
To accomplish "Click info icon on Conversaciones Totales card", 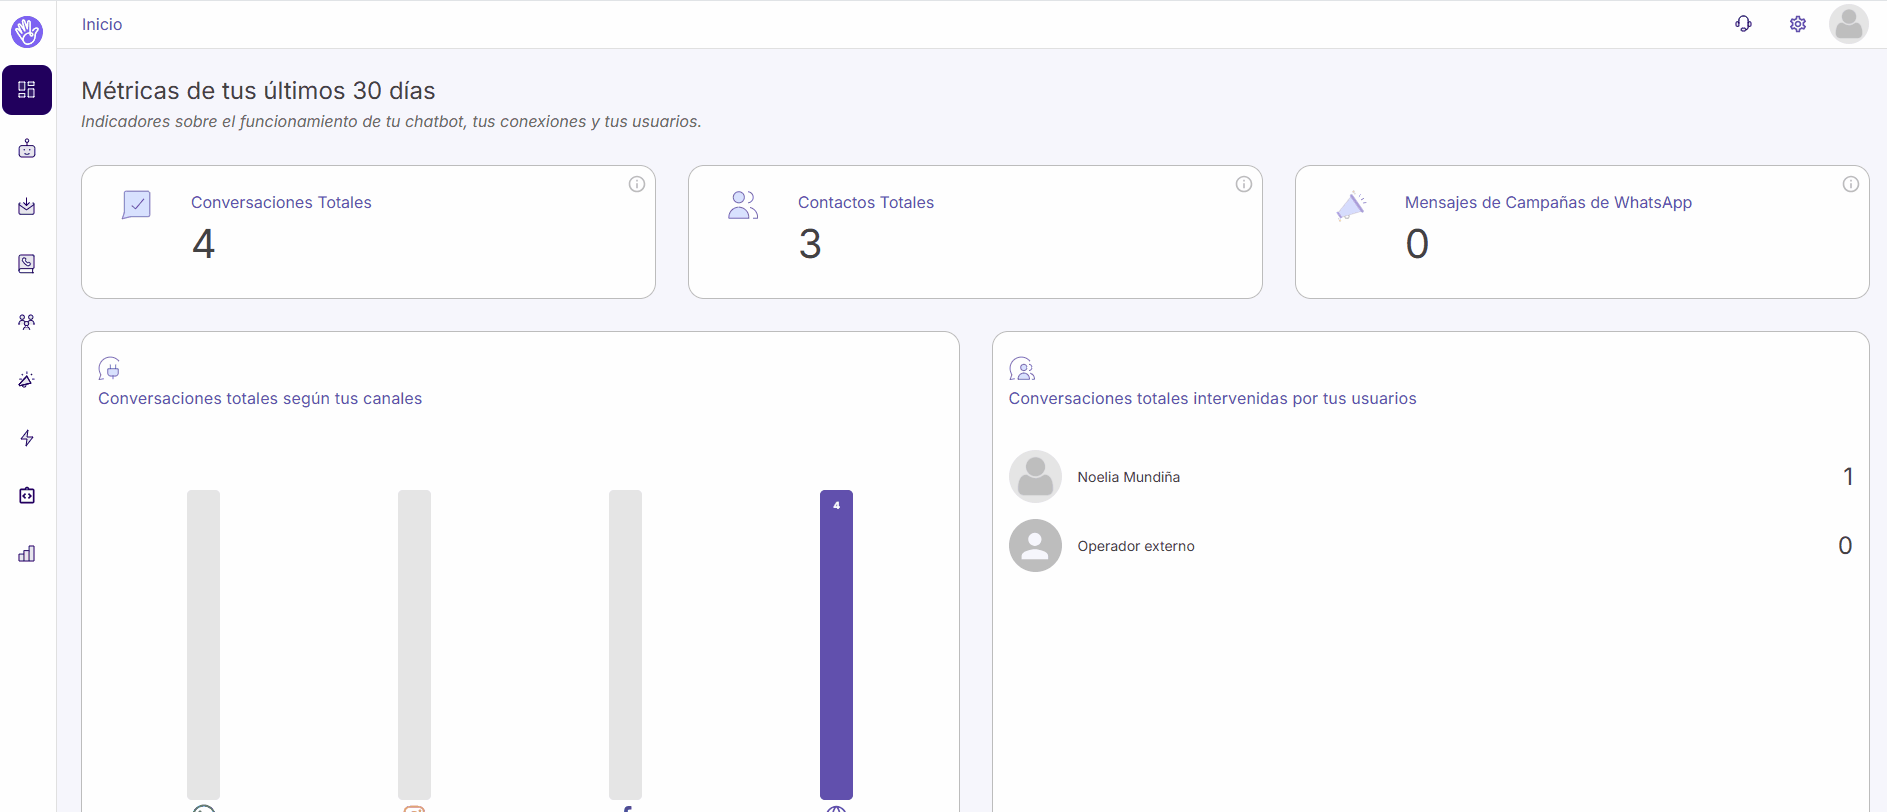I will coord(636,184).
